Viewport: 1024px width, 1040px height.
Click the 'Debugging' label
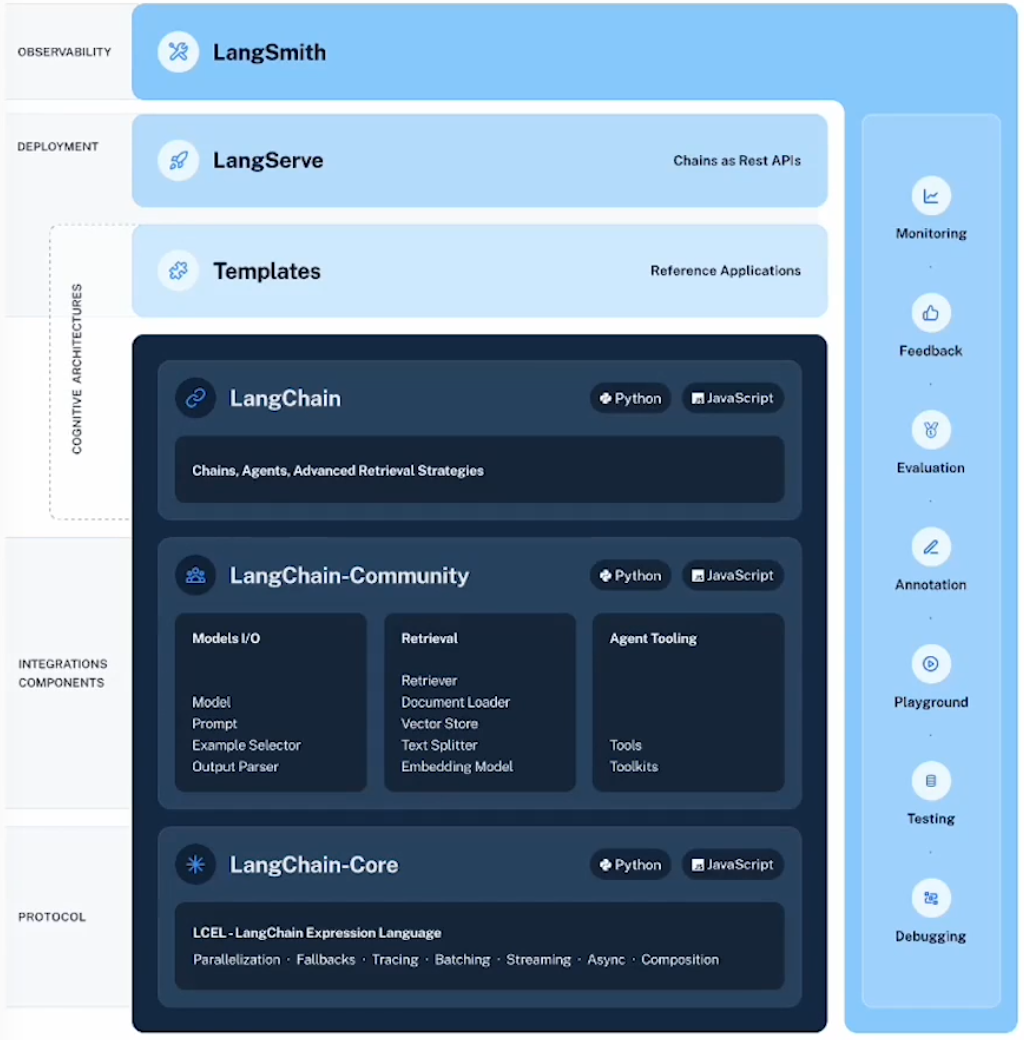pyautogui.click(x=930, y=936)
